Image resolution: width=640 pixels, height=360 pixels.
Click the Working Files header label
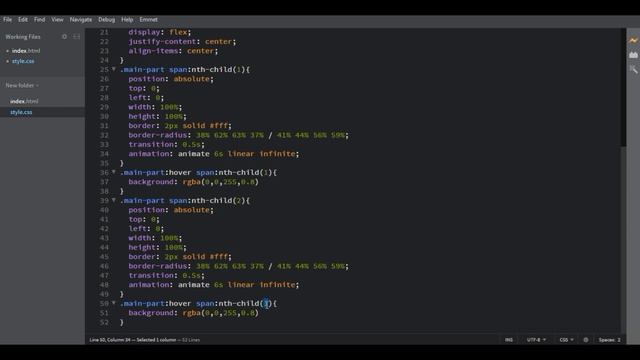coord(23,37)
